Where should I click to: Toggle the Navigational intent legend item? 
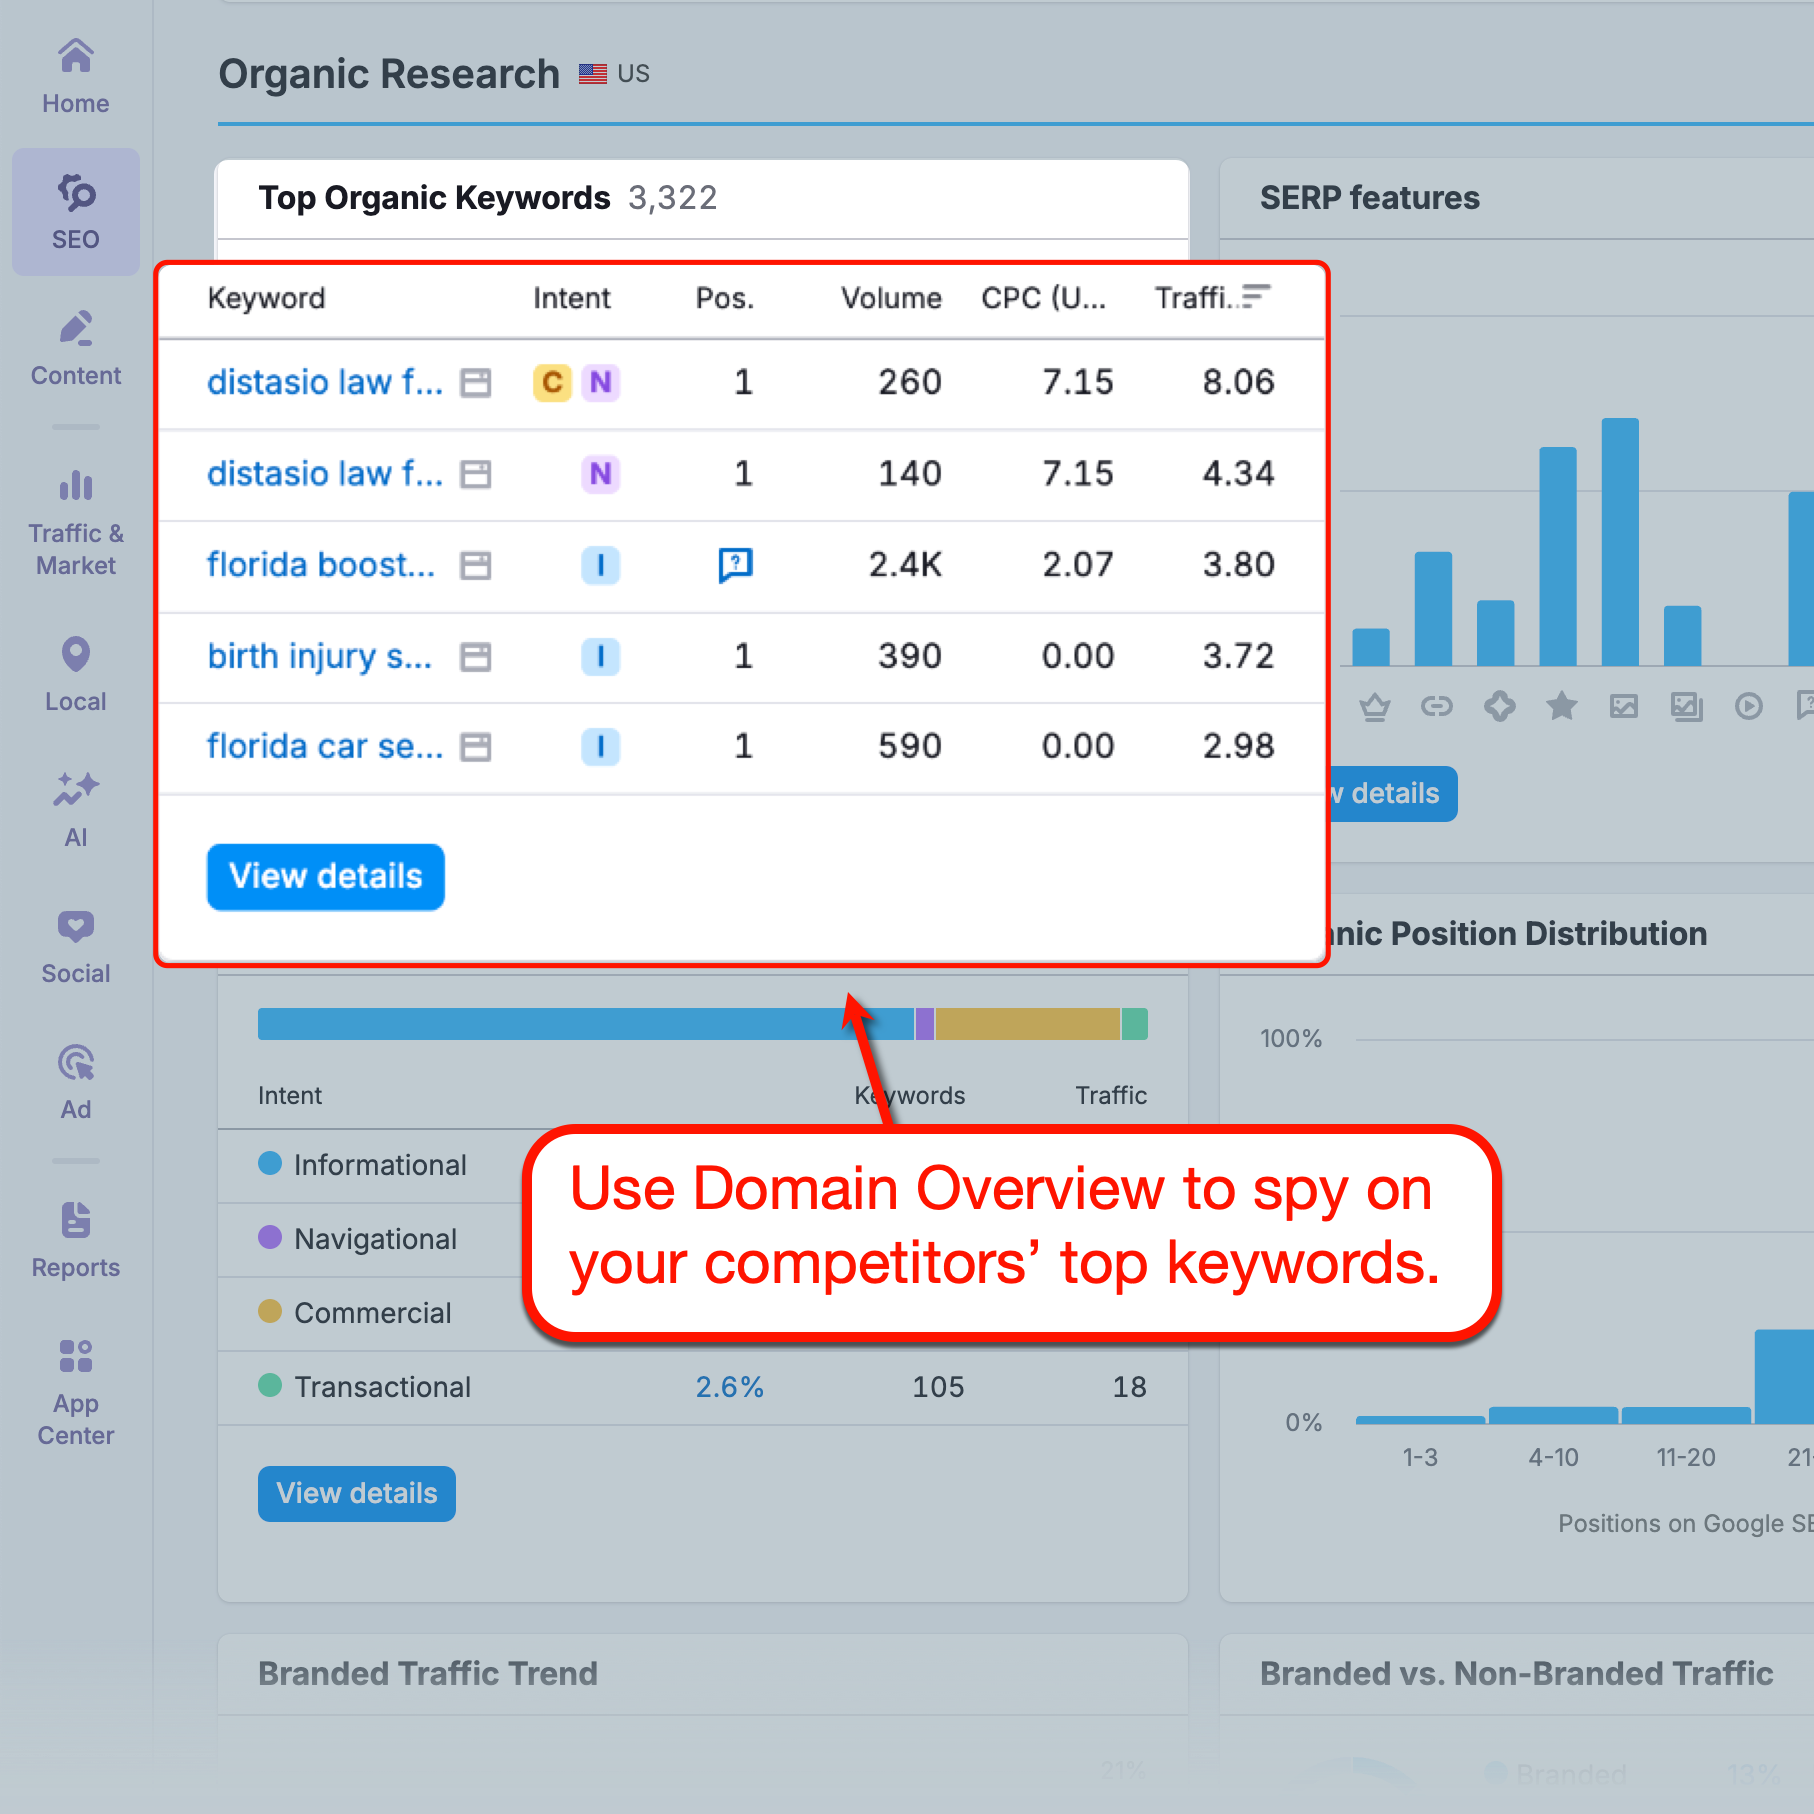point(271,1239)
